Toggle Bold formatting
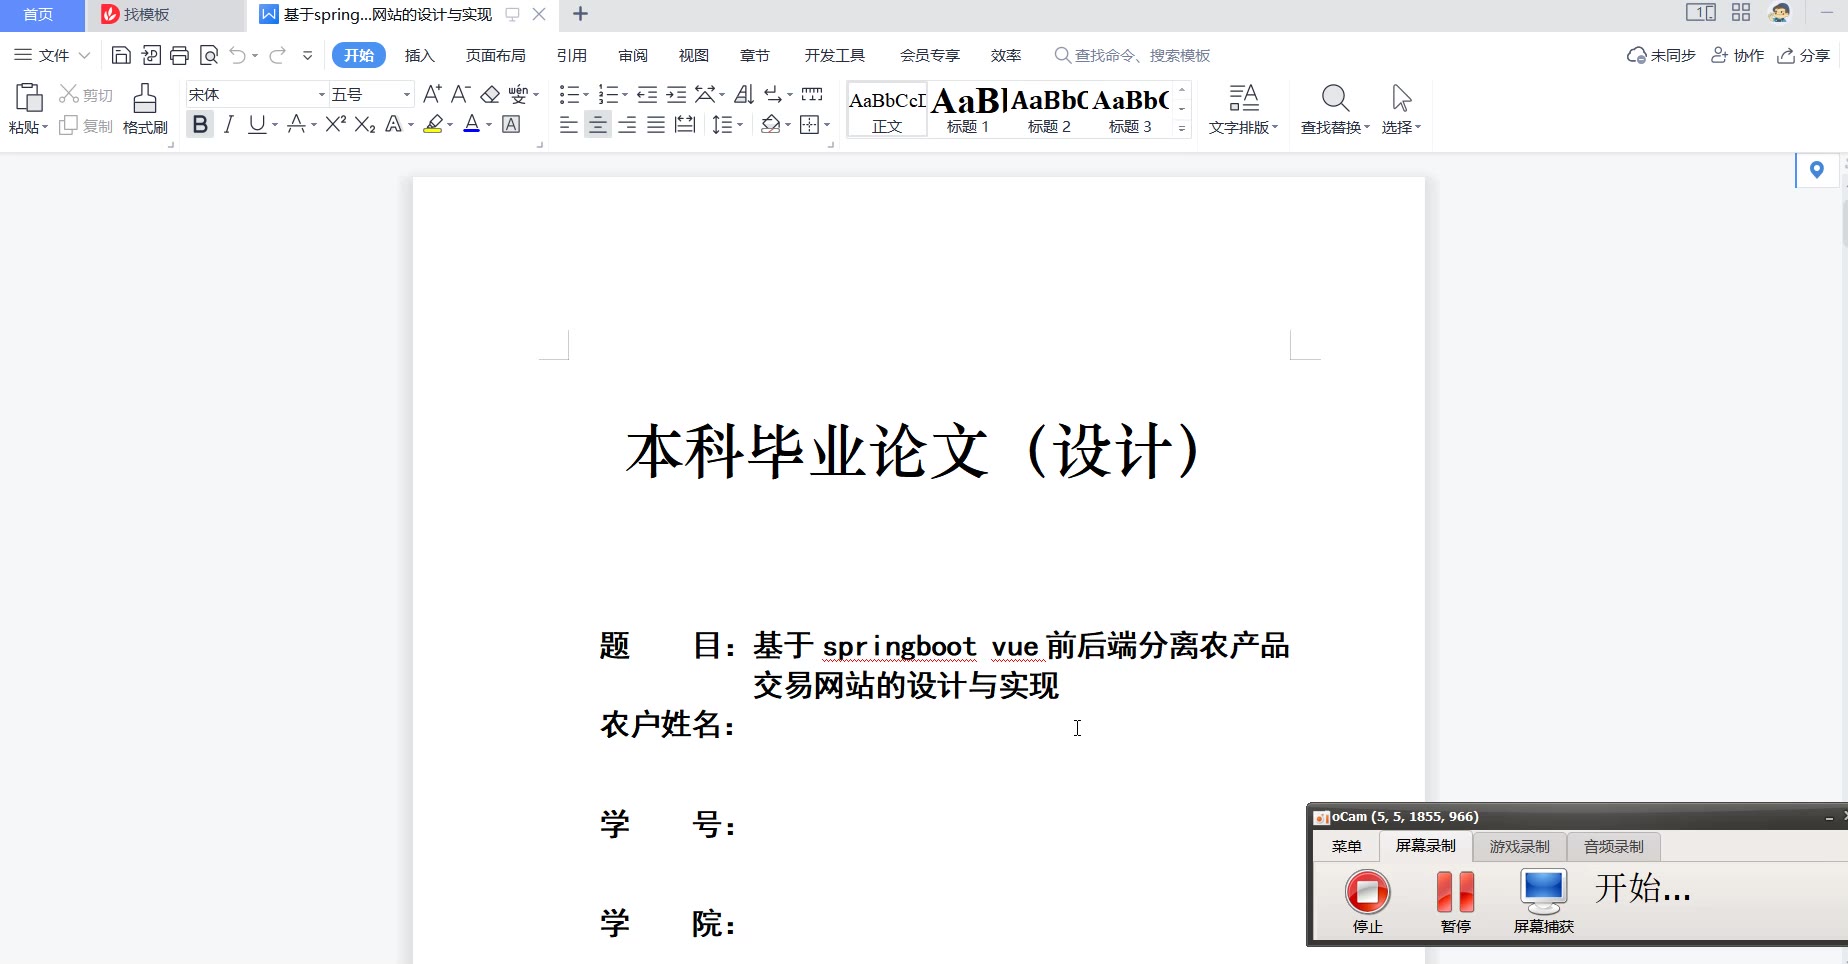The width and height of the screenshot is (1848, 964). [x=200, y=124]
